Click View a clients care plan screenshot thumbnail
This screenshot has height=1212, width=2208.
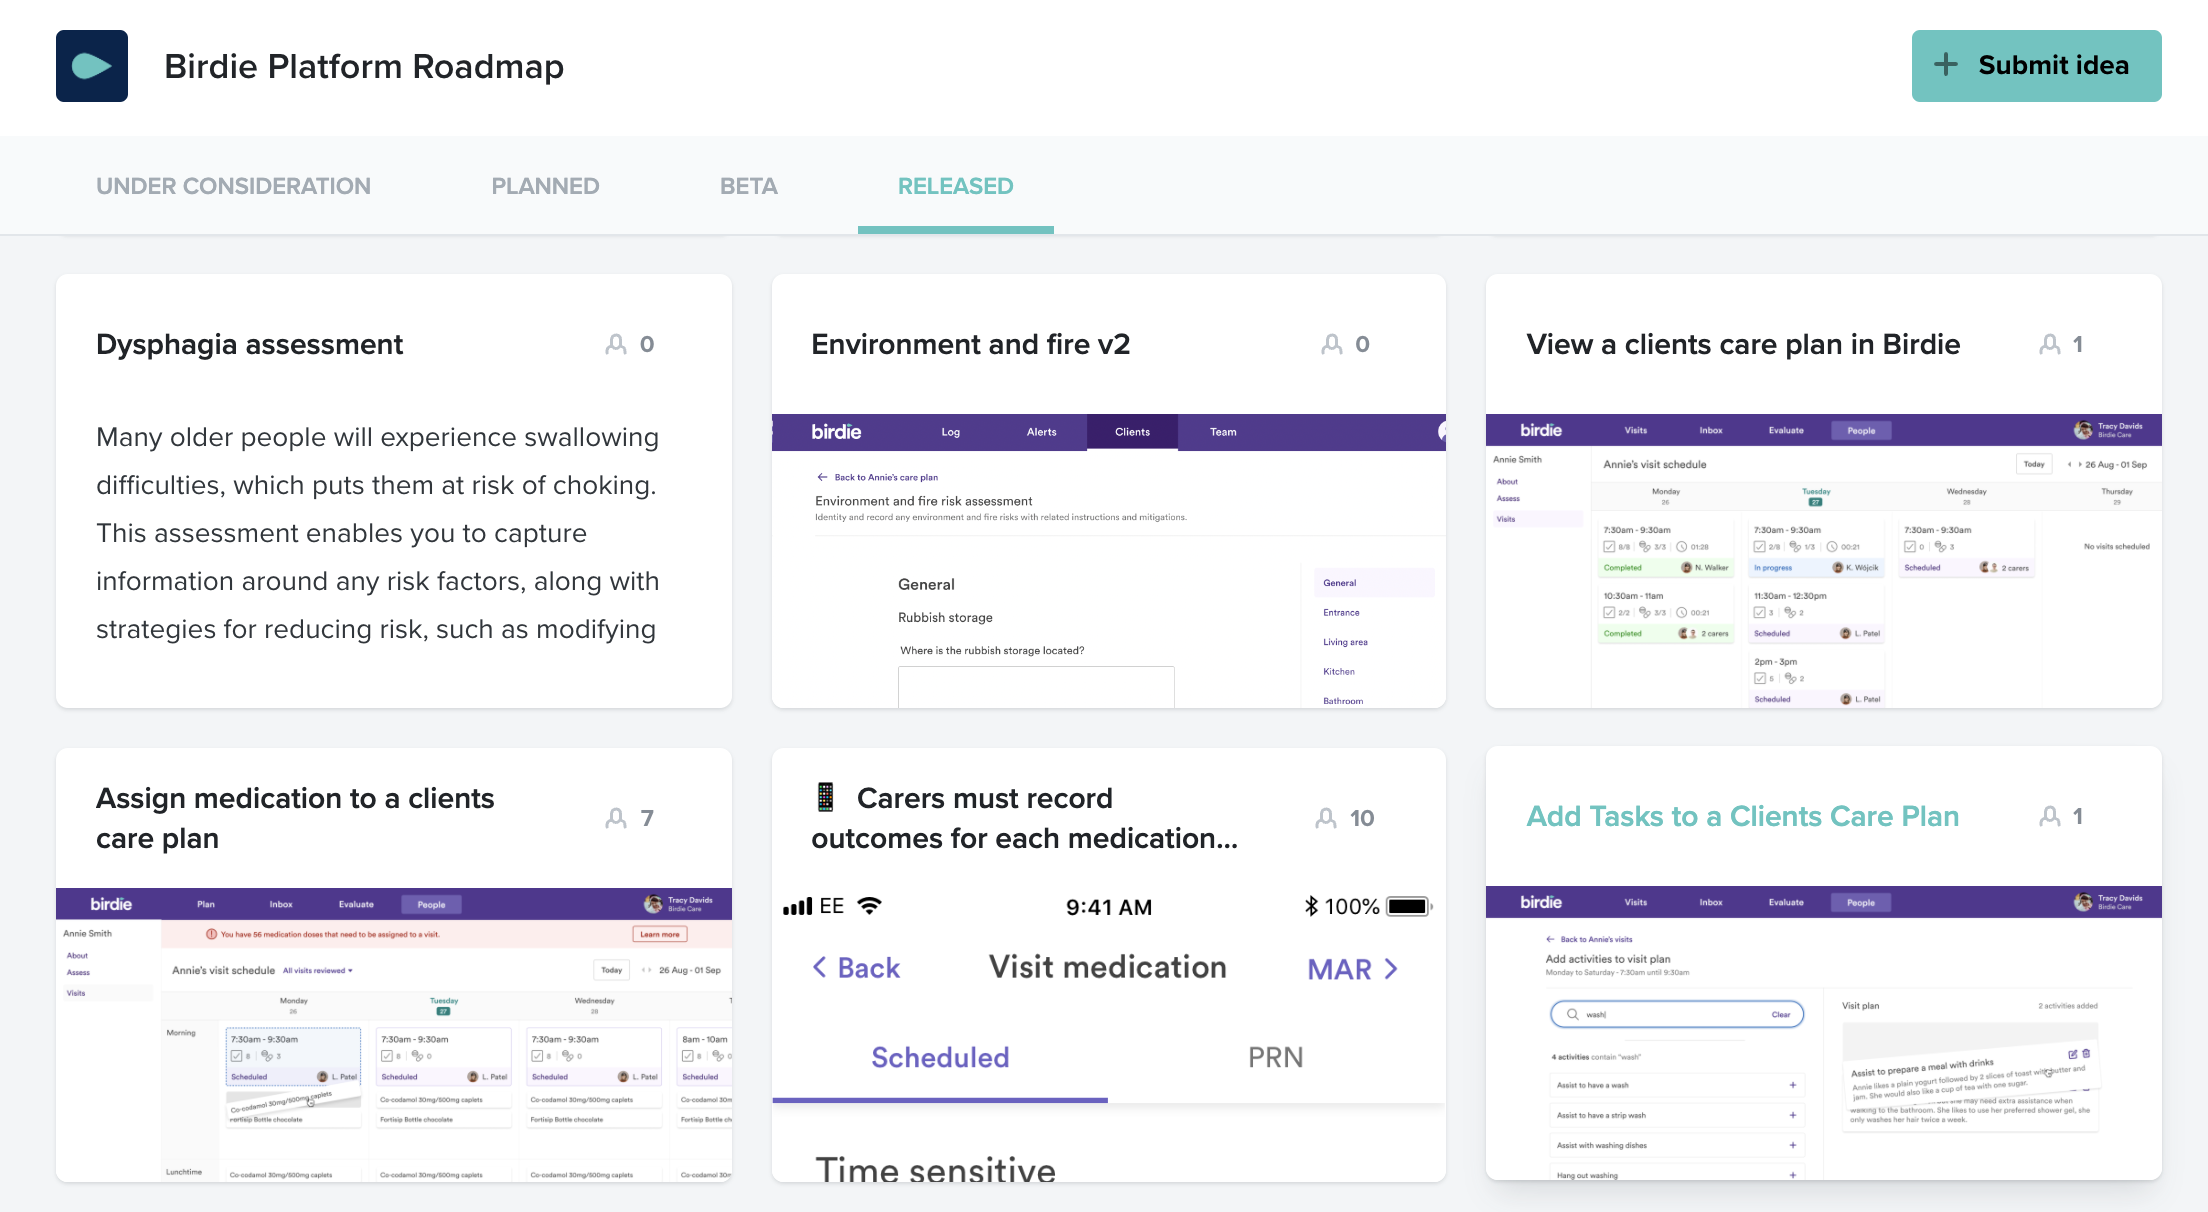coord(1824,561)
